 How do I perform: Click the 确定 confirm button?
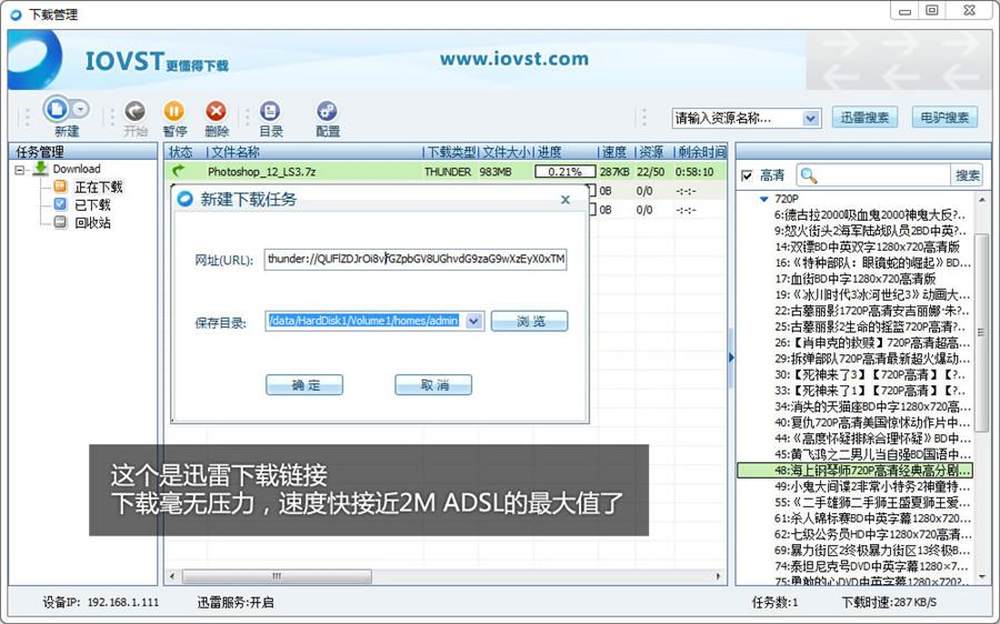point(304,385)
